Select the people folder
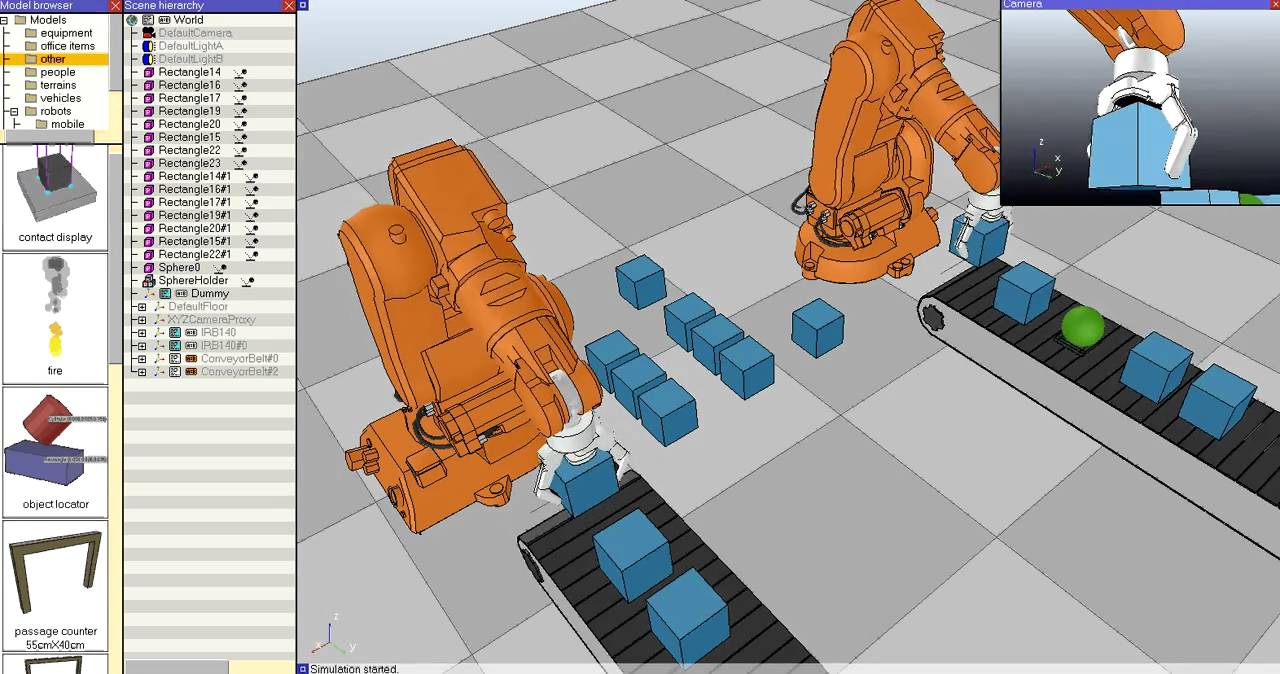 click(58, 72)
